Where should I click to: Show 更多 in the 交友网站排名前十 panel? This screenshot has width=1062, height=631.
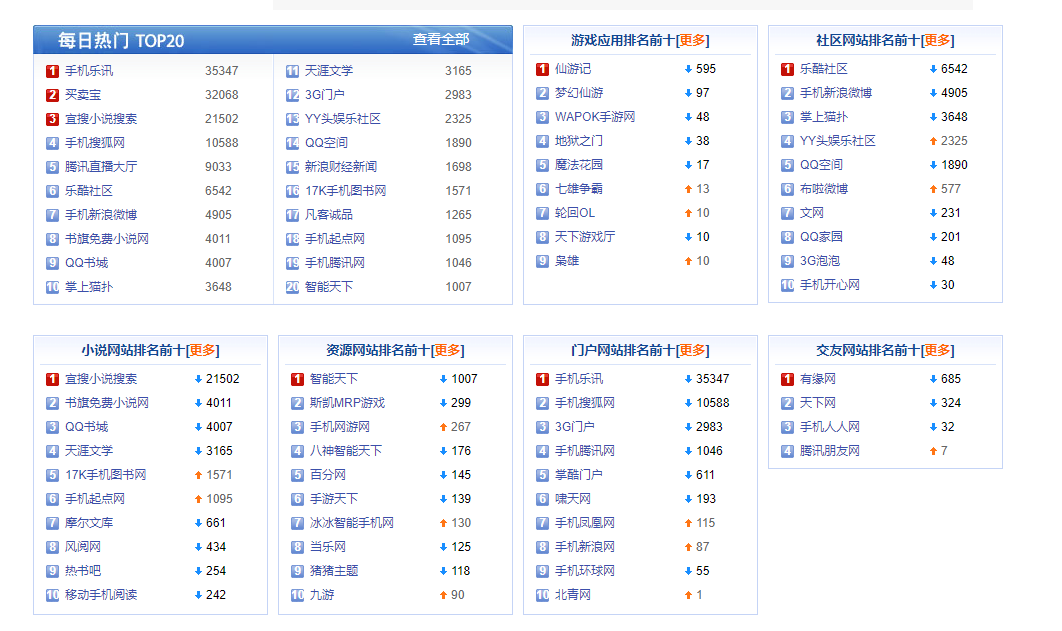pyautogui.click(x=937, y=350)
